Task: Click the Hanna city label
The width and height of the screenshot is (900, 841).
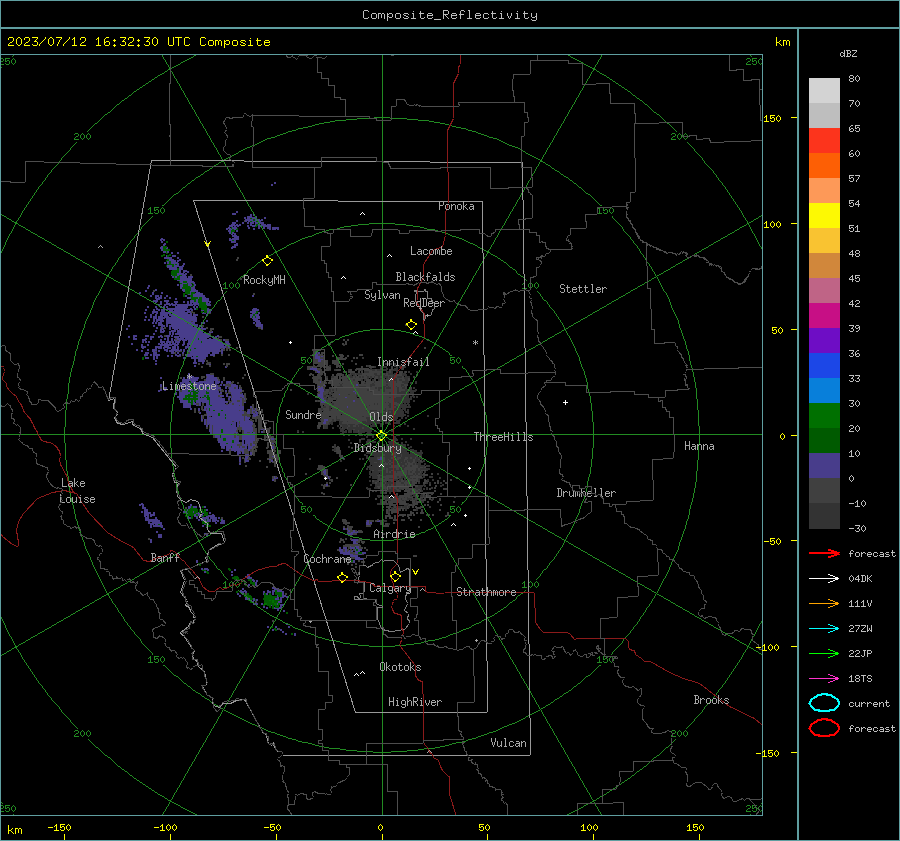Action: [x=699, y=446]
